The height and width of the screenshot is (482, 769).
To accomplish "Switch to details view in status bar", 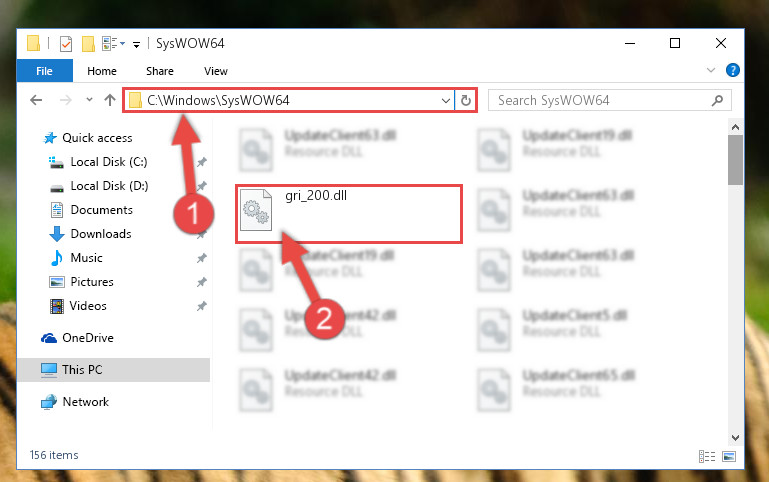I will 707,457.
